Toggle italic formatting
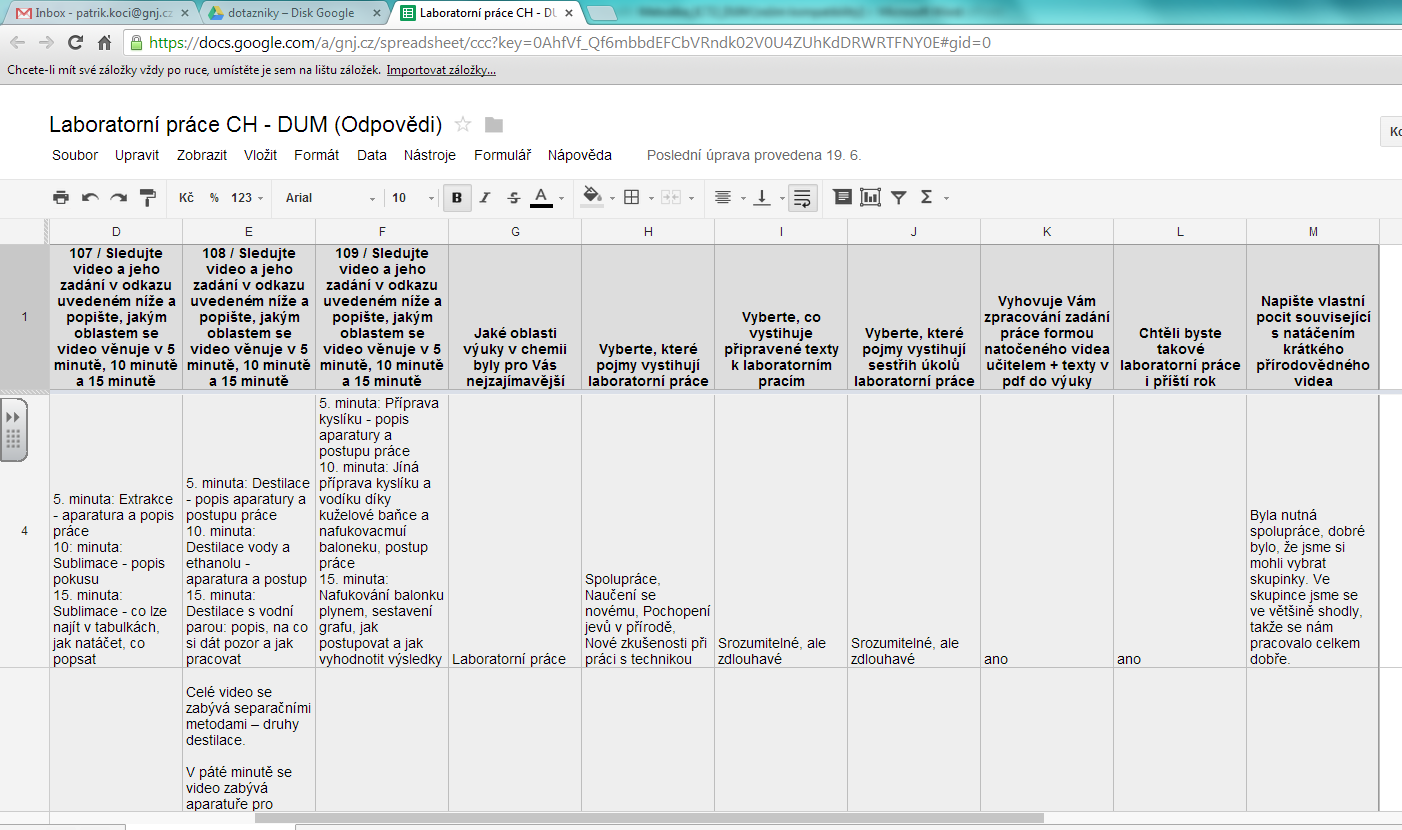Screen dimensions: 1402x830 click(x=485, y=198)
